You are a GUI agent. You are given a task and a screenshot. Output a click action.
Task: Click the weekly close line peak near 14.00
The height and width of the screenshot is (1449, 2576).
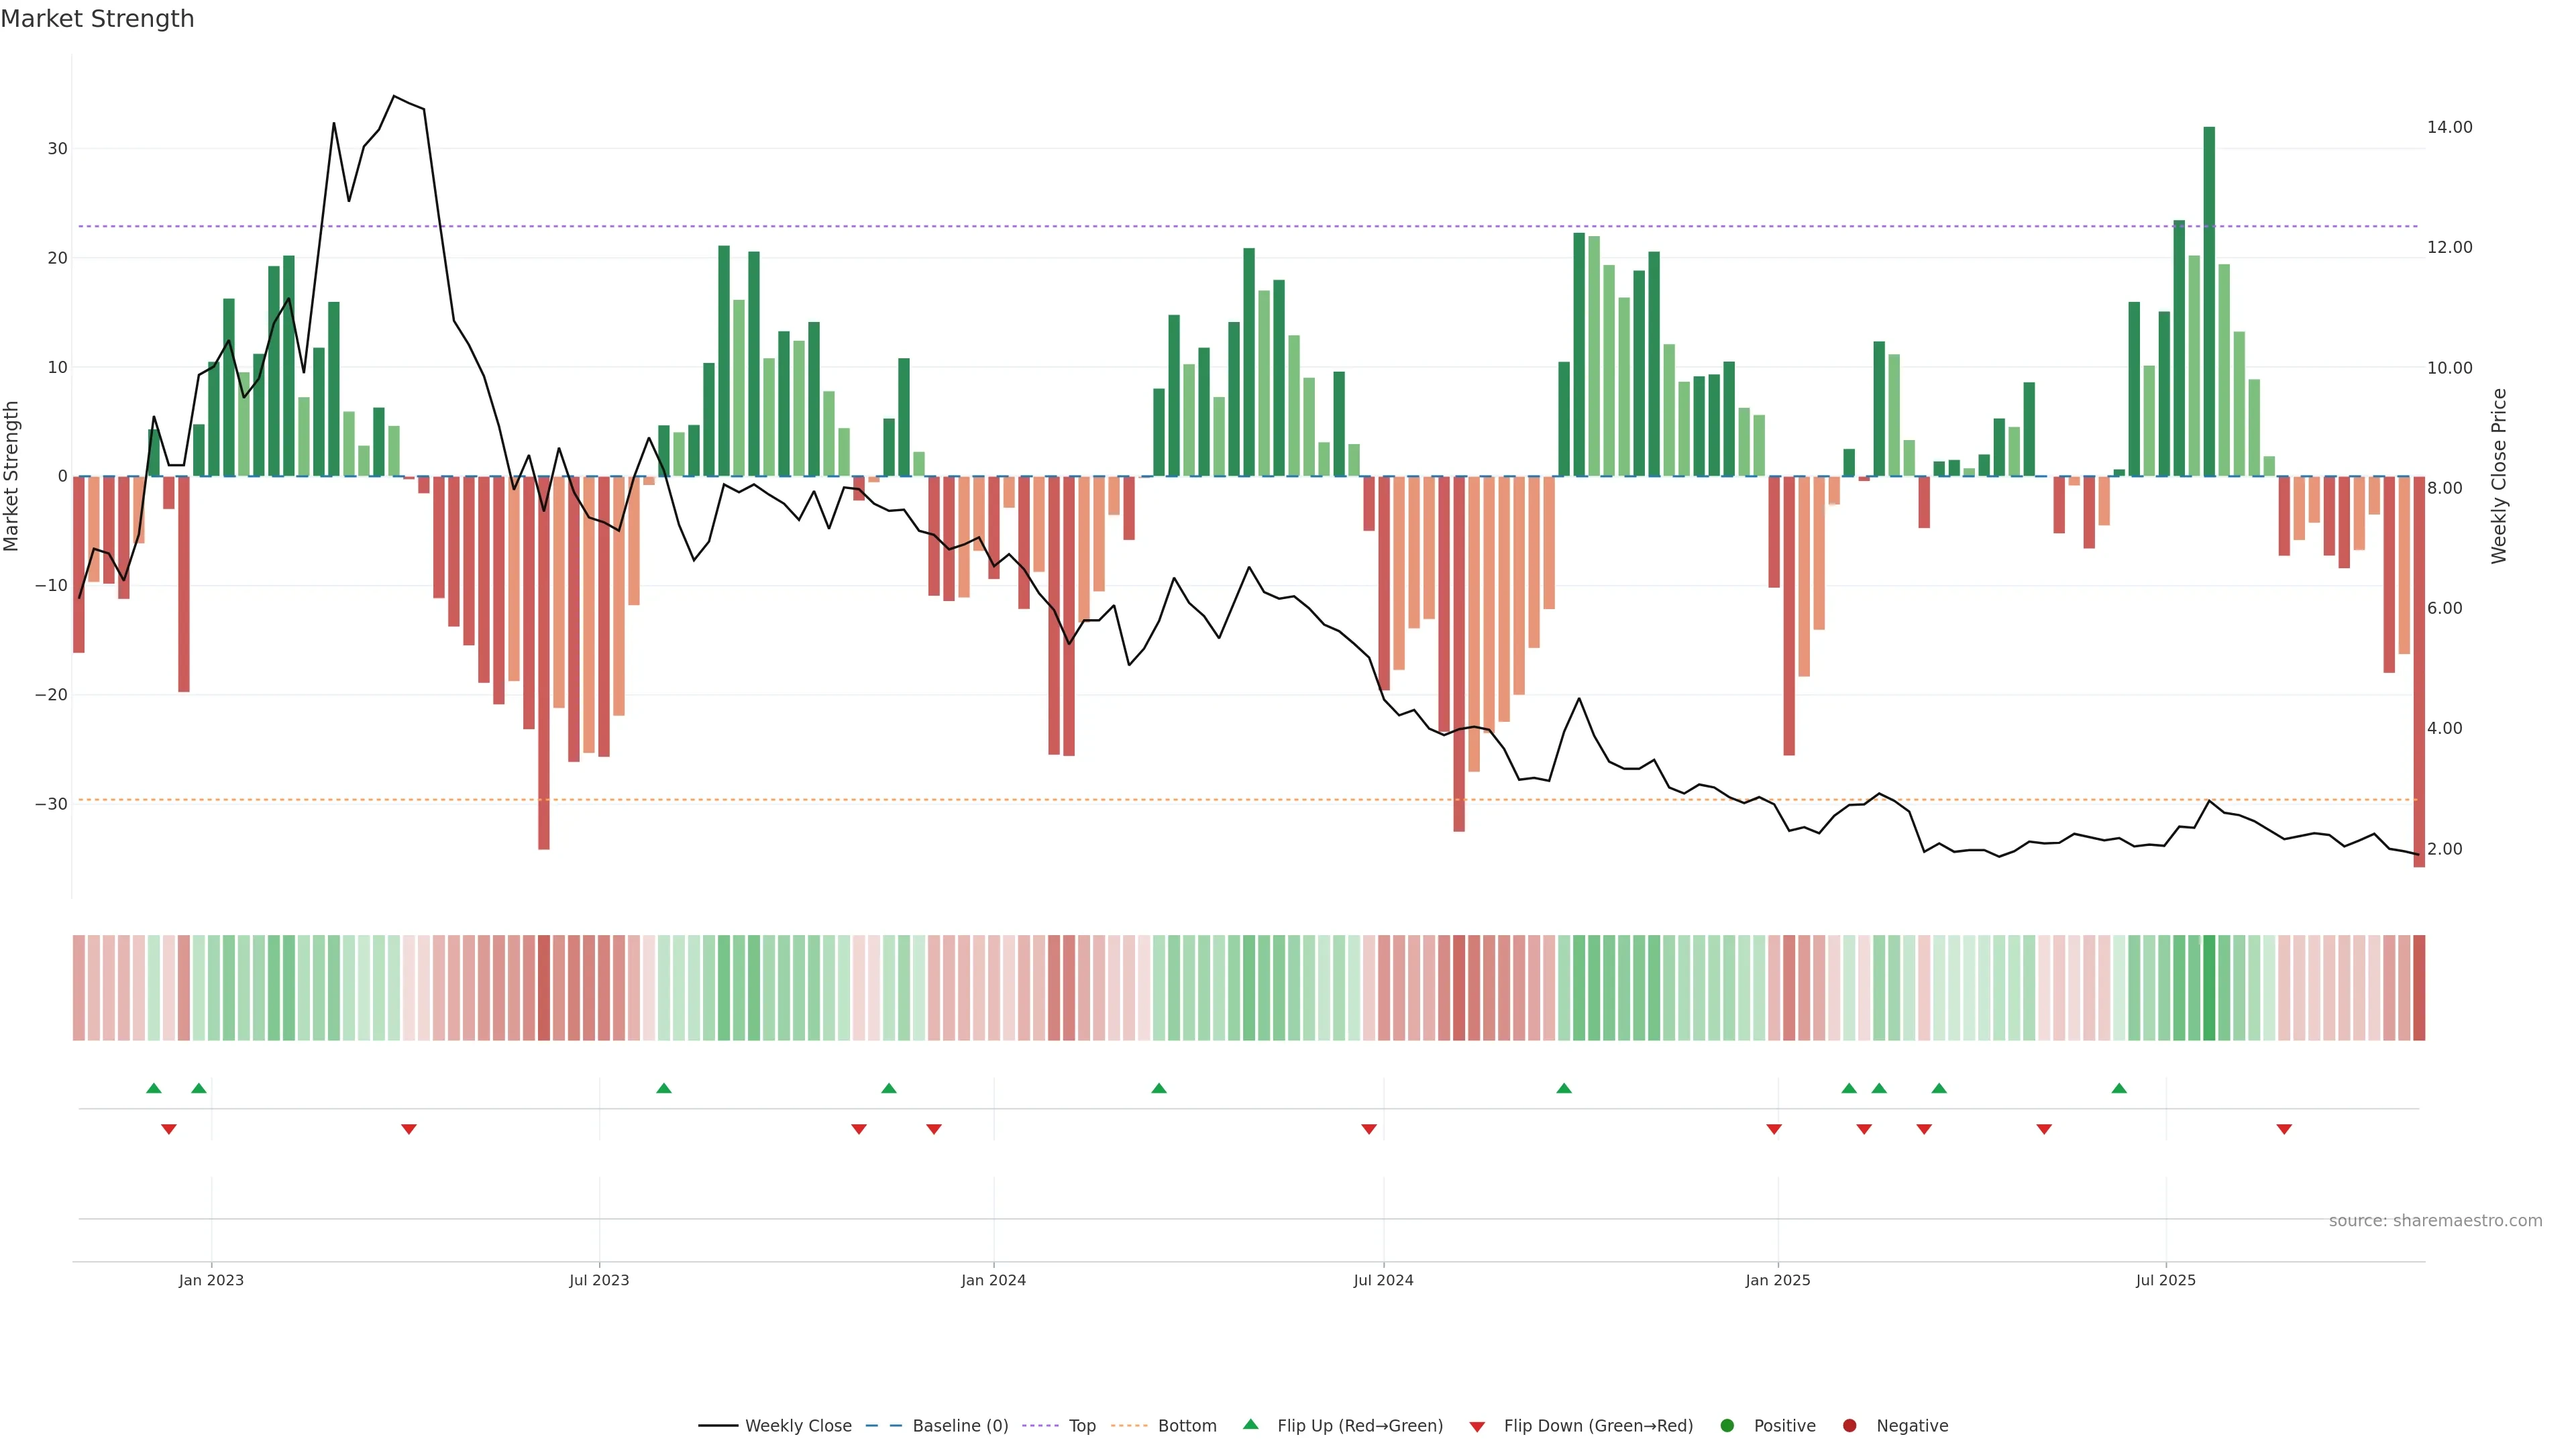click(x=394, y=97)
